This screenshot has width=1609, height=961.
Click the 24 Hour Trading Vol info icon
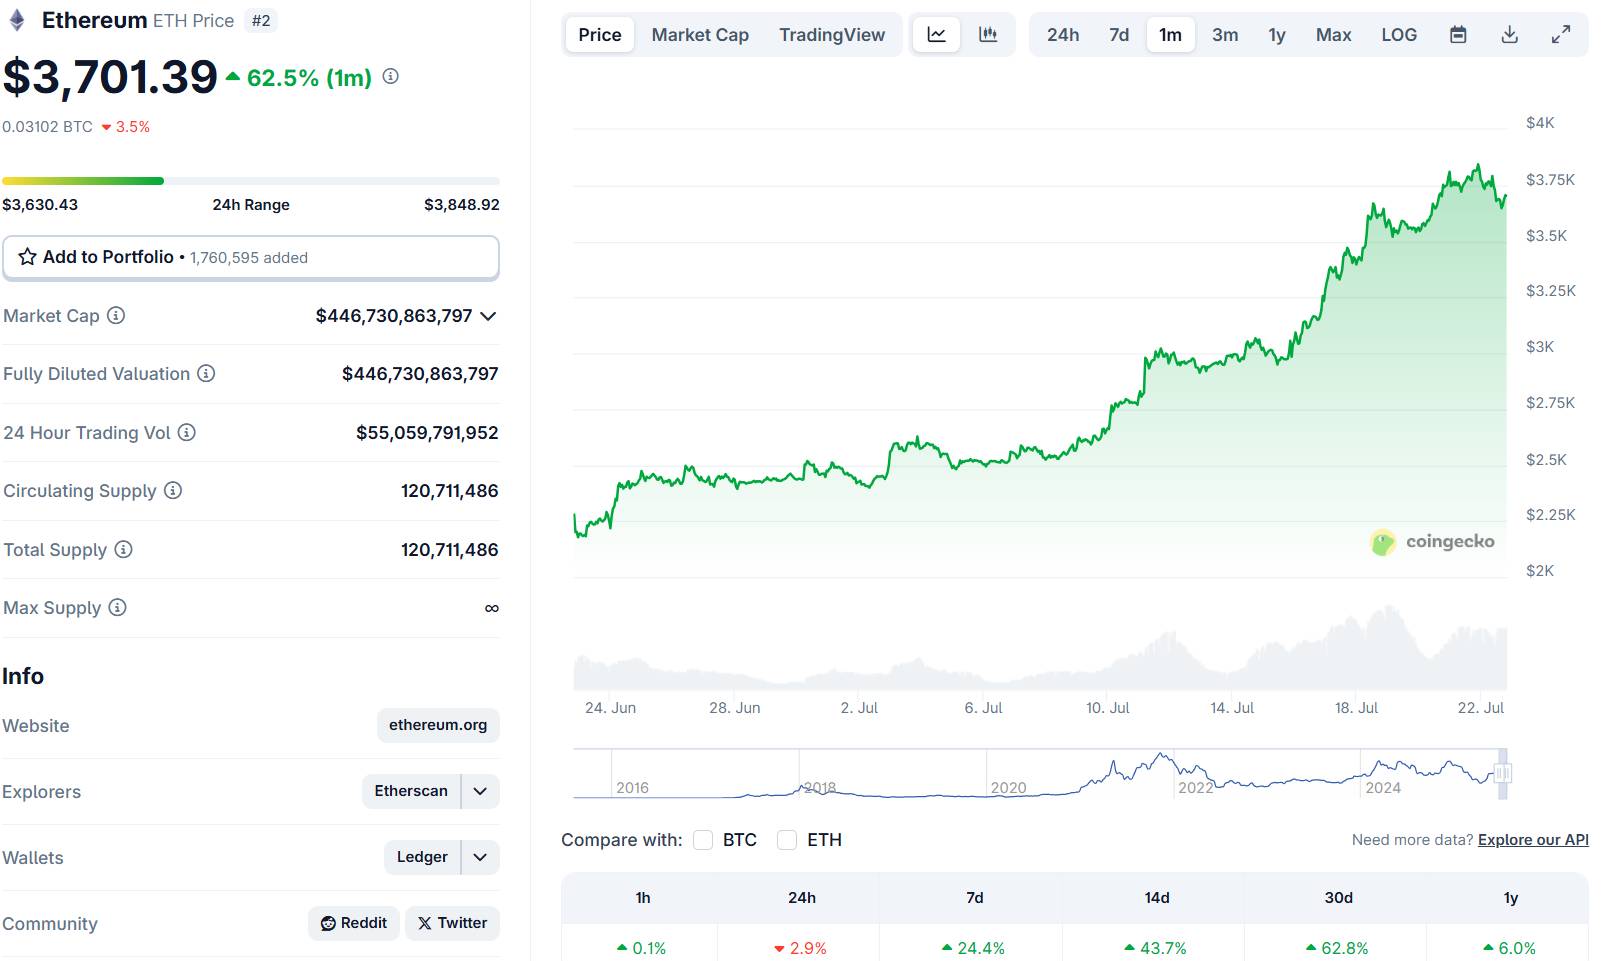187,432
